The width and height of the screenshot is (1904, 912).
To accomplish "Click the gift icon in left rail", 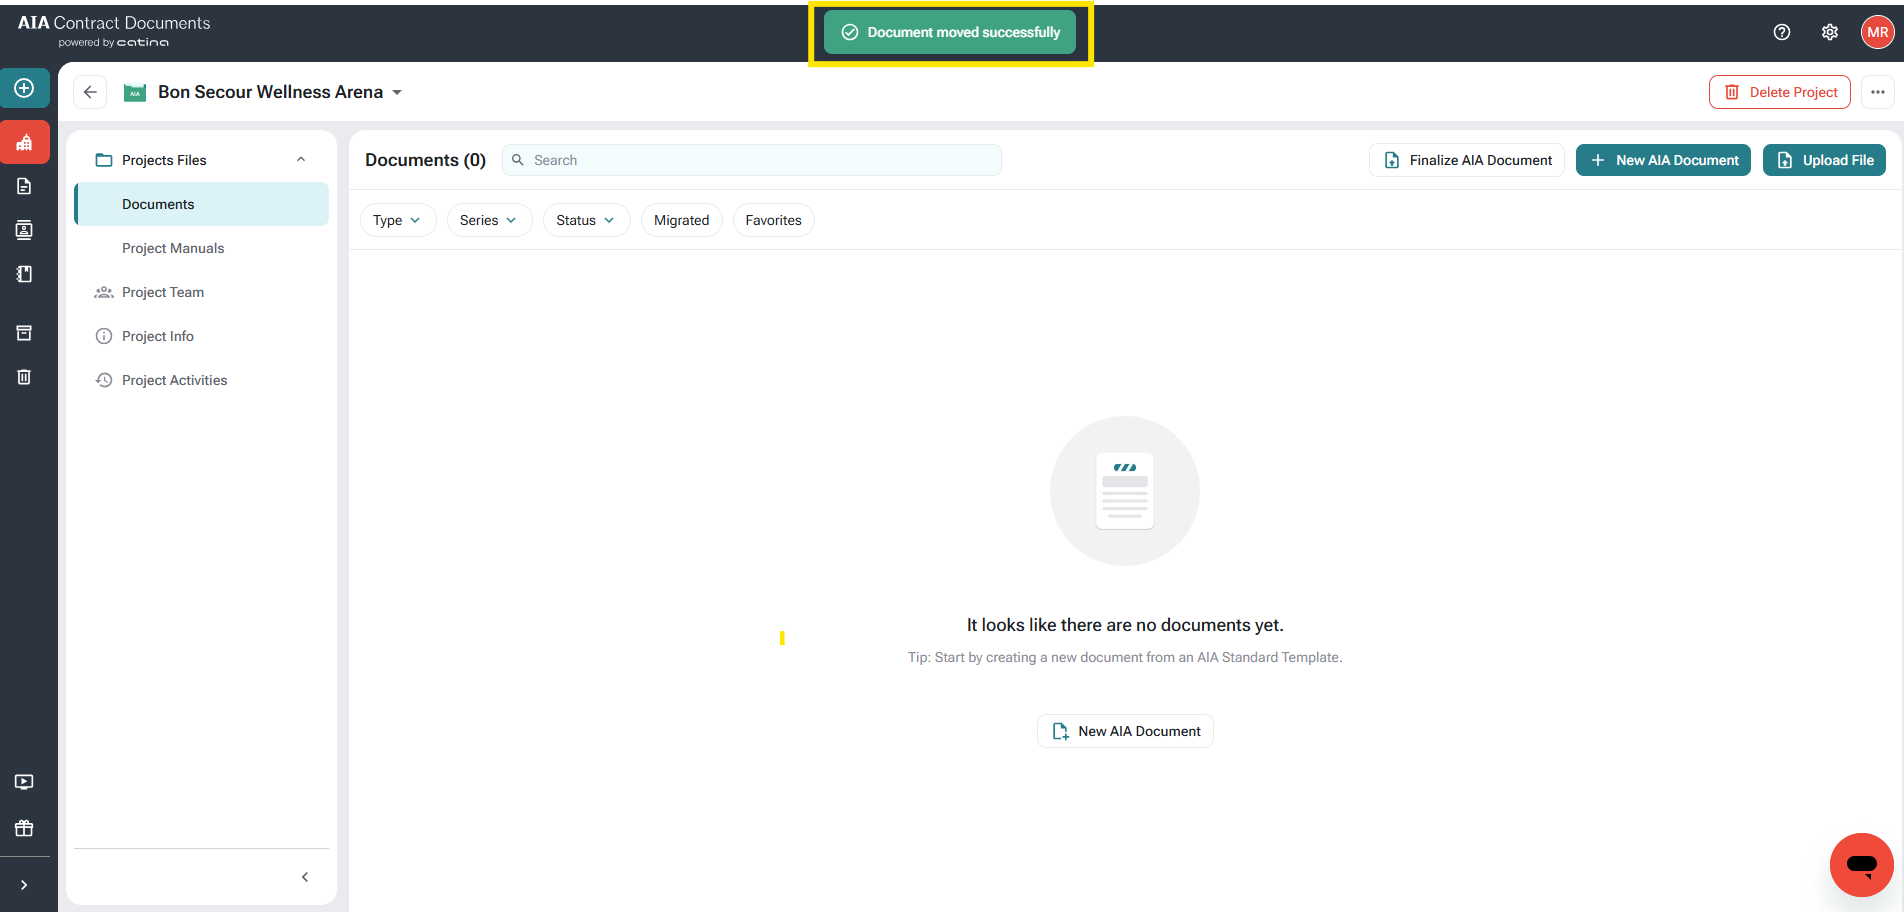I will click(x=24, y=828).
